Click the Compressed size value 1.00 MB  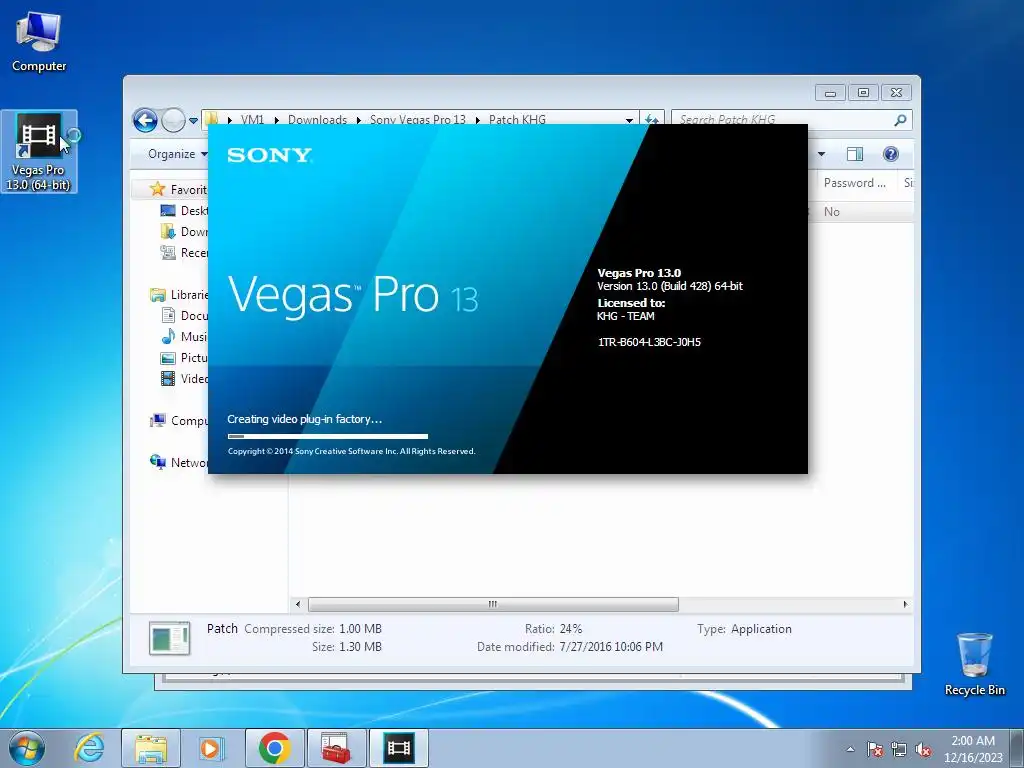[360, 629]
